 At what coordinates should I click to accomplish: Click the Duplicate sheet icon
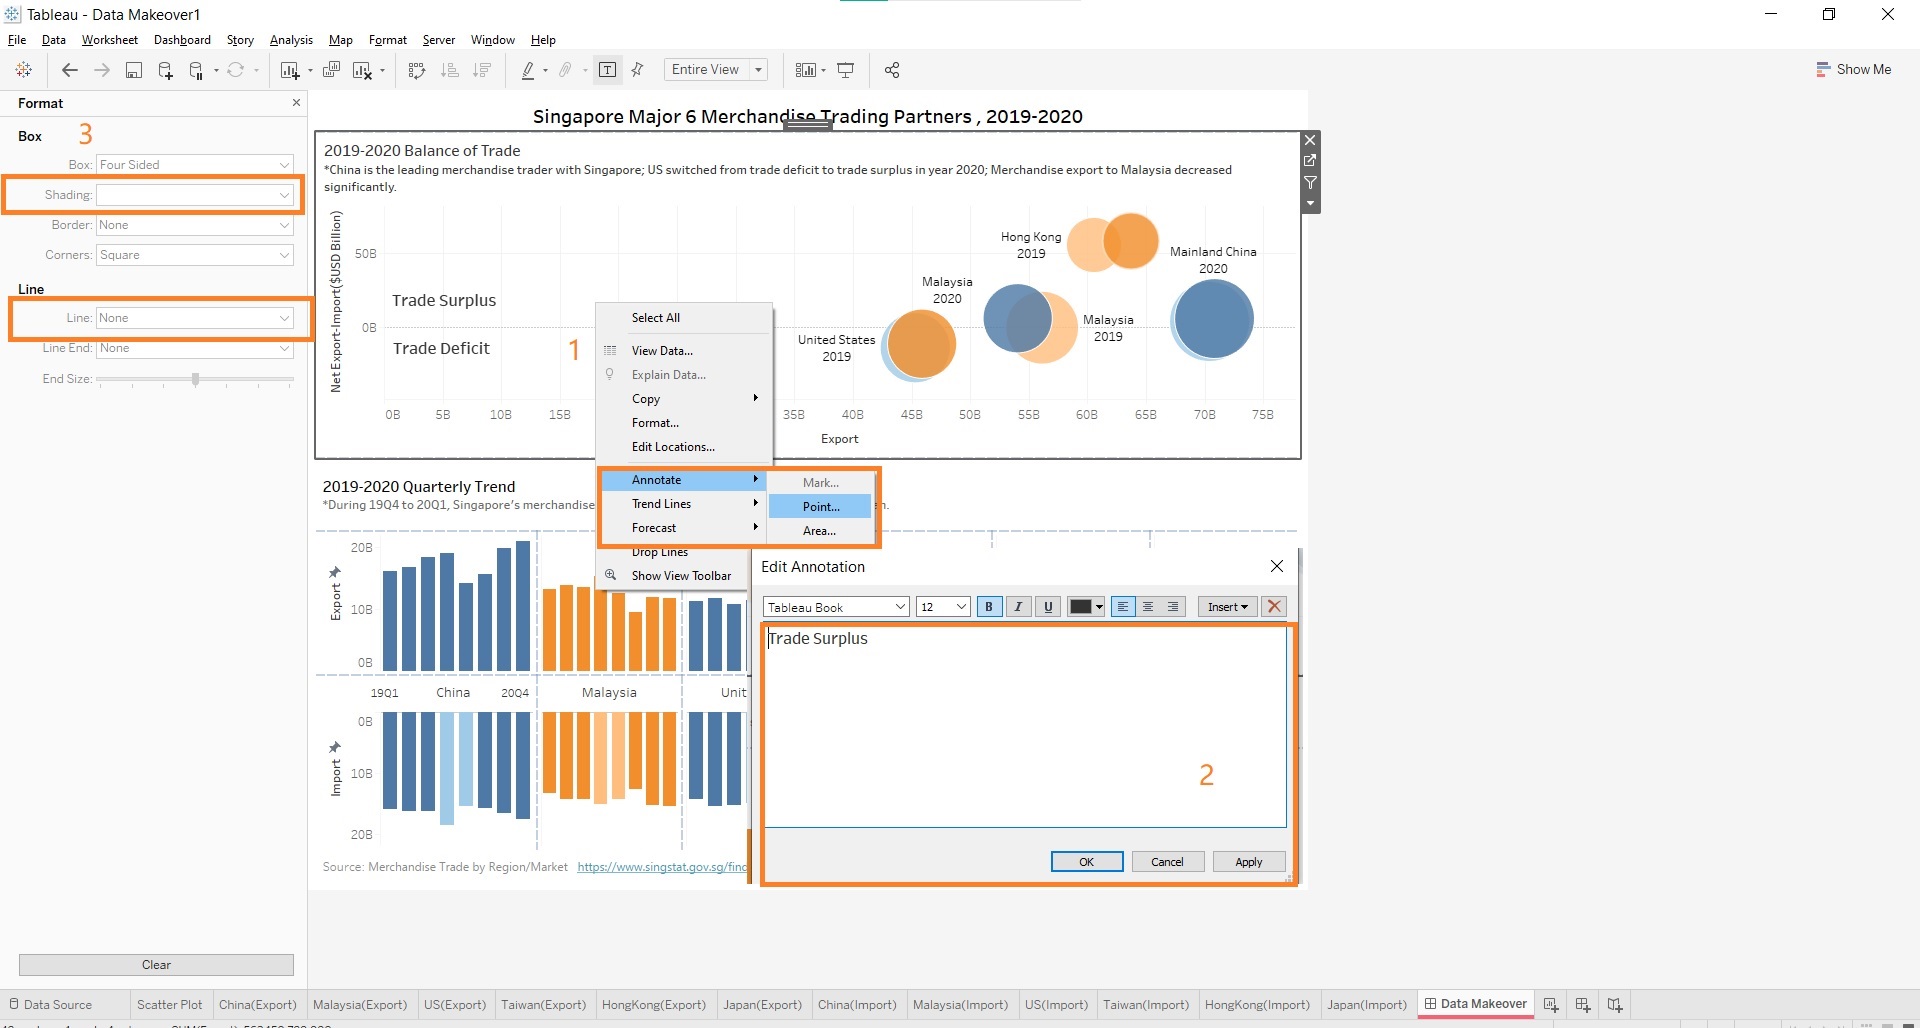(x=331, y=70)
